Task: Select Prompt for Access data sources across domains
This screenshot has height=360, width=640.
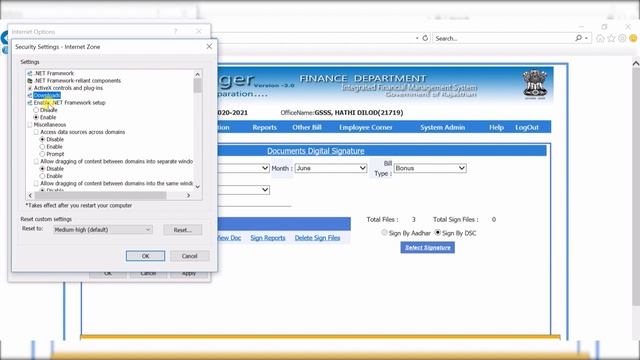Action: click(42, 154)
